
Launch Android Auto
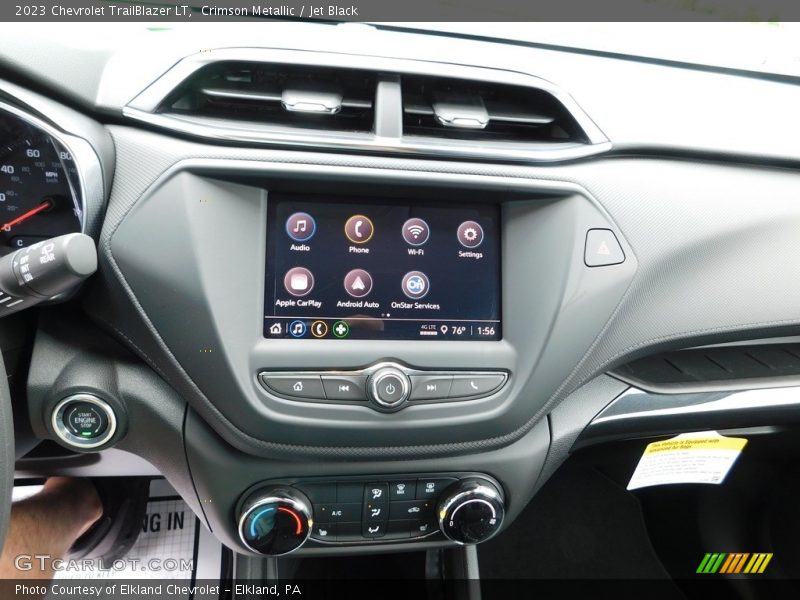tap(358, 284)
